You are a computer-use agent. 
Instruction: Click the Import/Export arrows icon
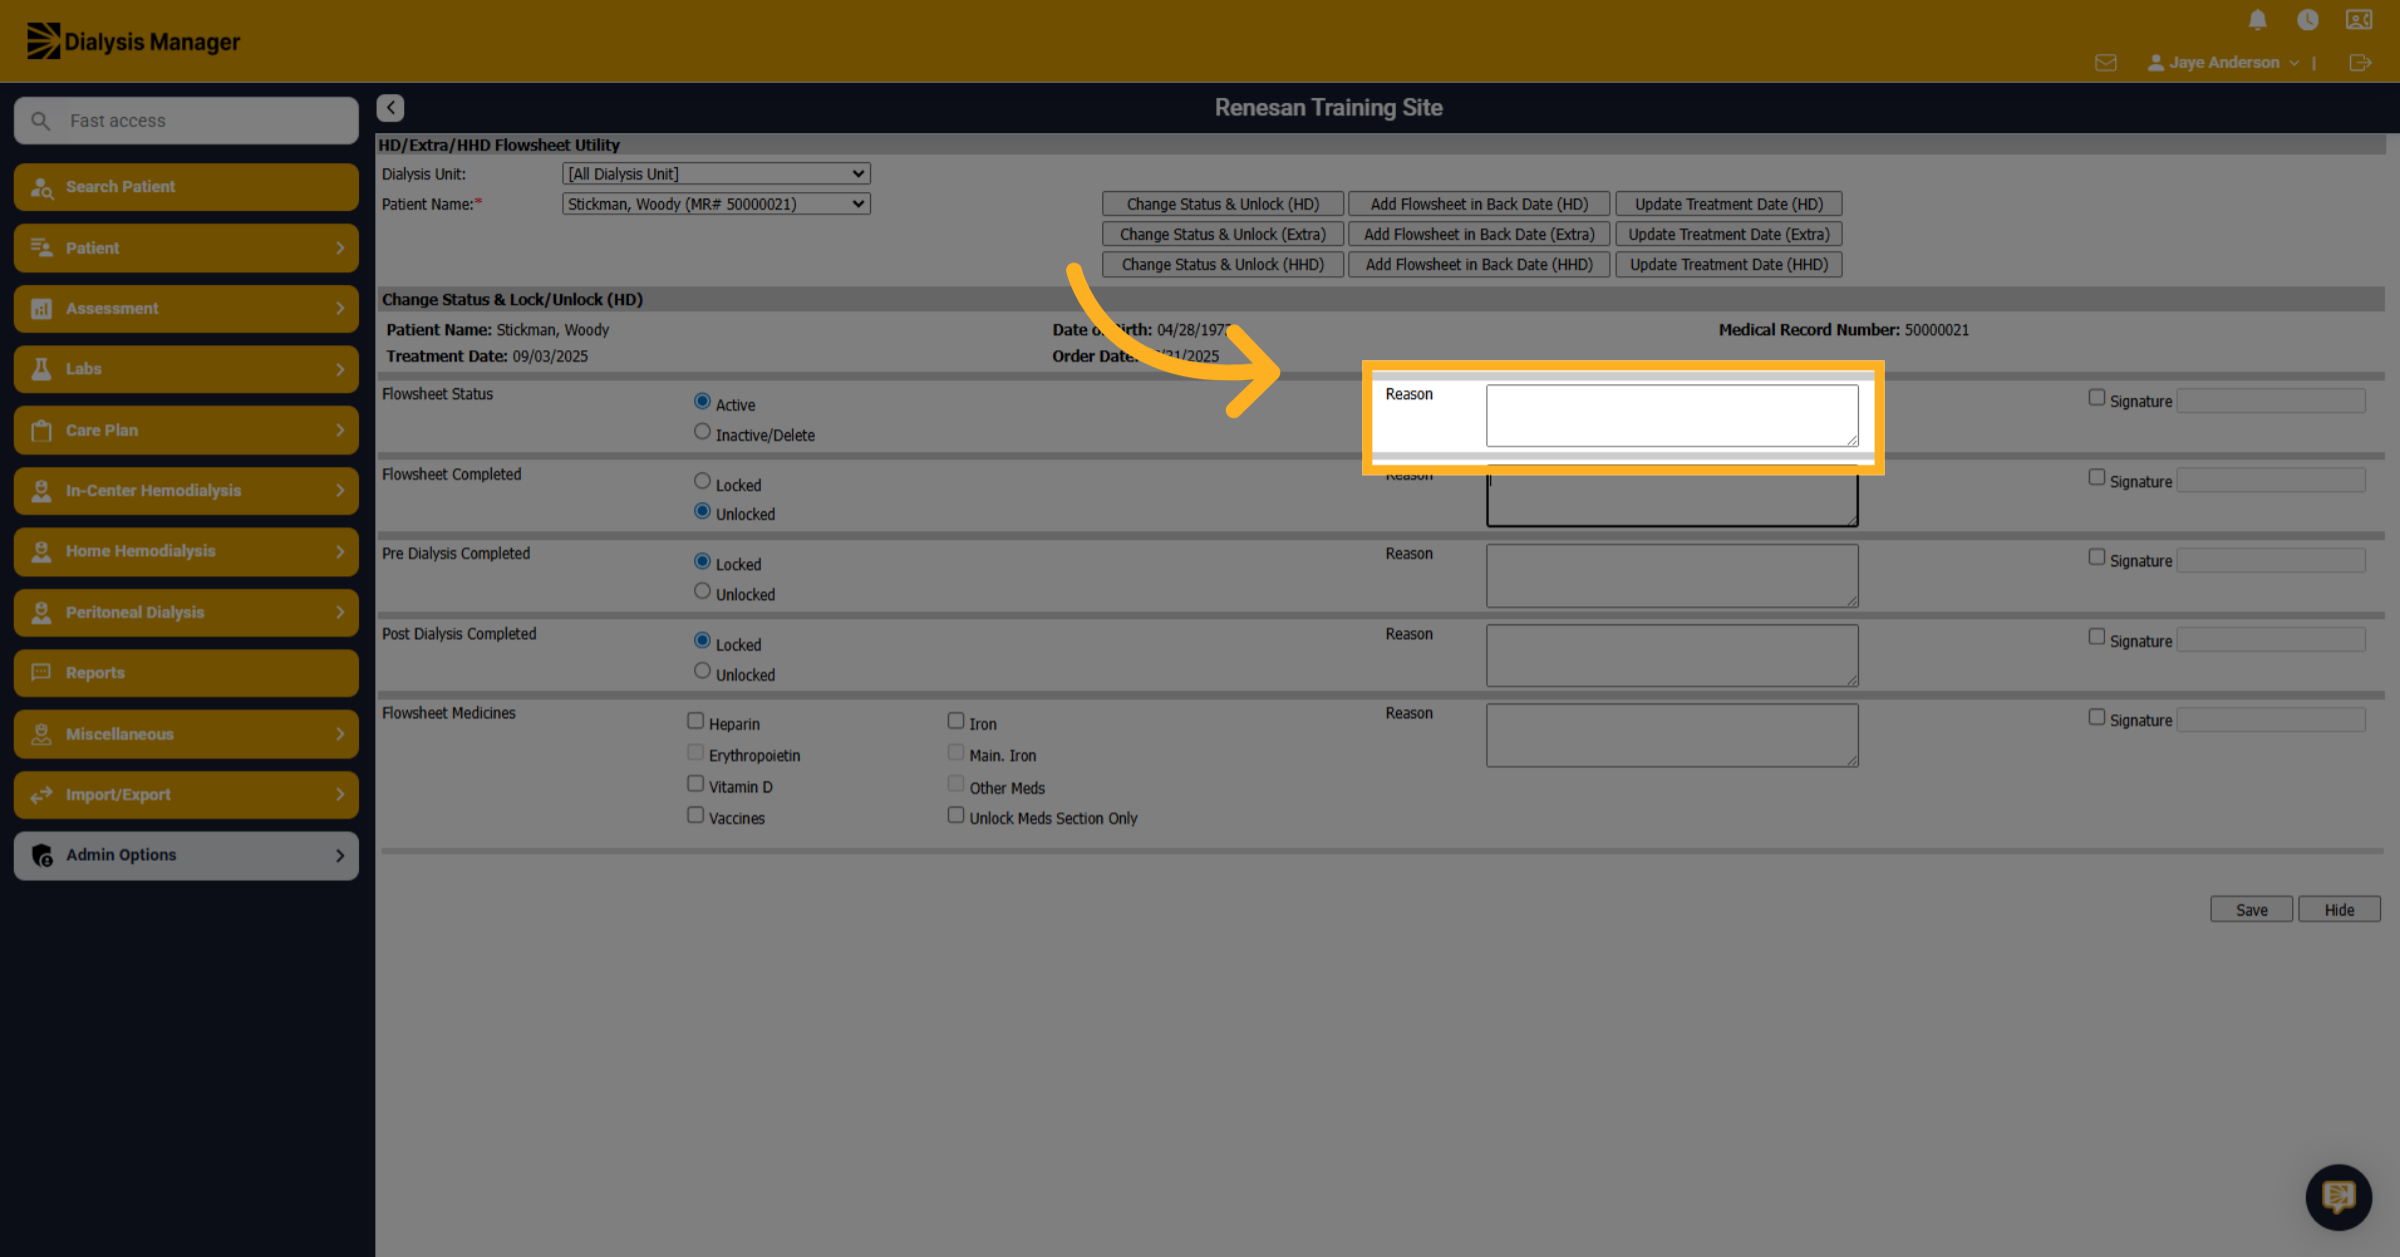pos(41,795)
